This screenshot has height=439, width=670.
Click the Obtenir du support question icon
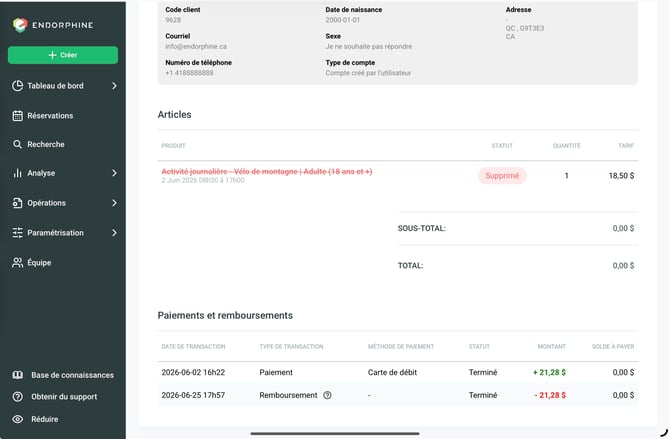[x=18, y=397]
